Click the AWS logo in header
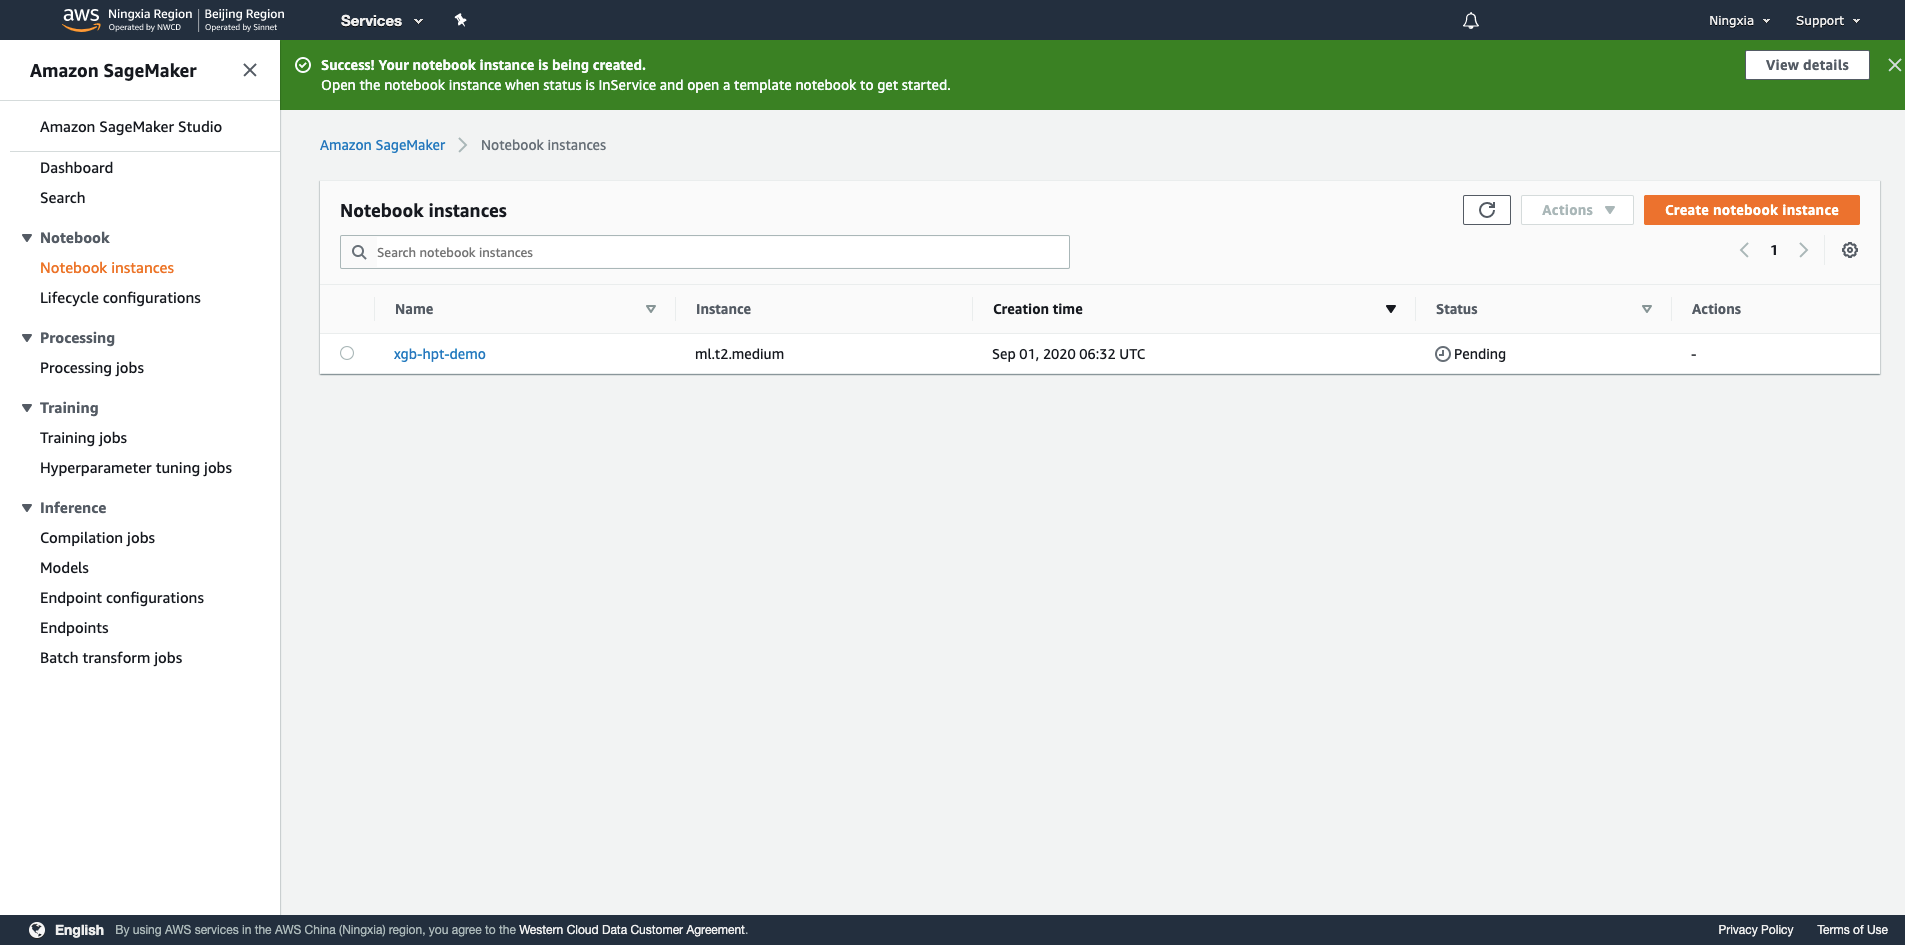This screenshot has width=1905, height=945. (81, 19)
